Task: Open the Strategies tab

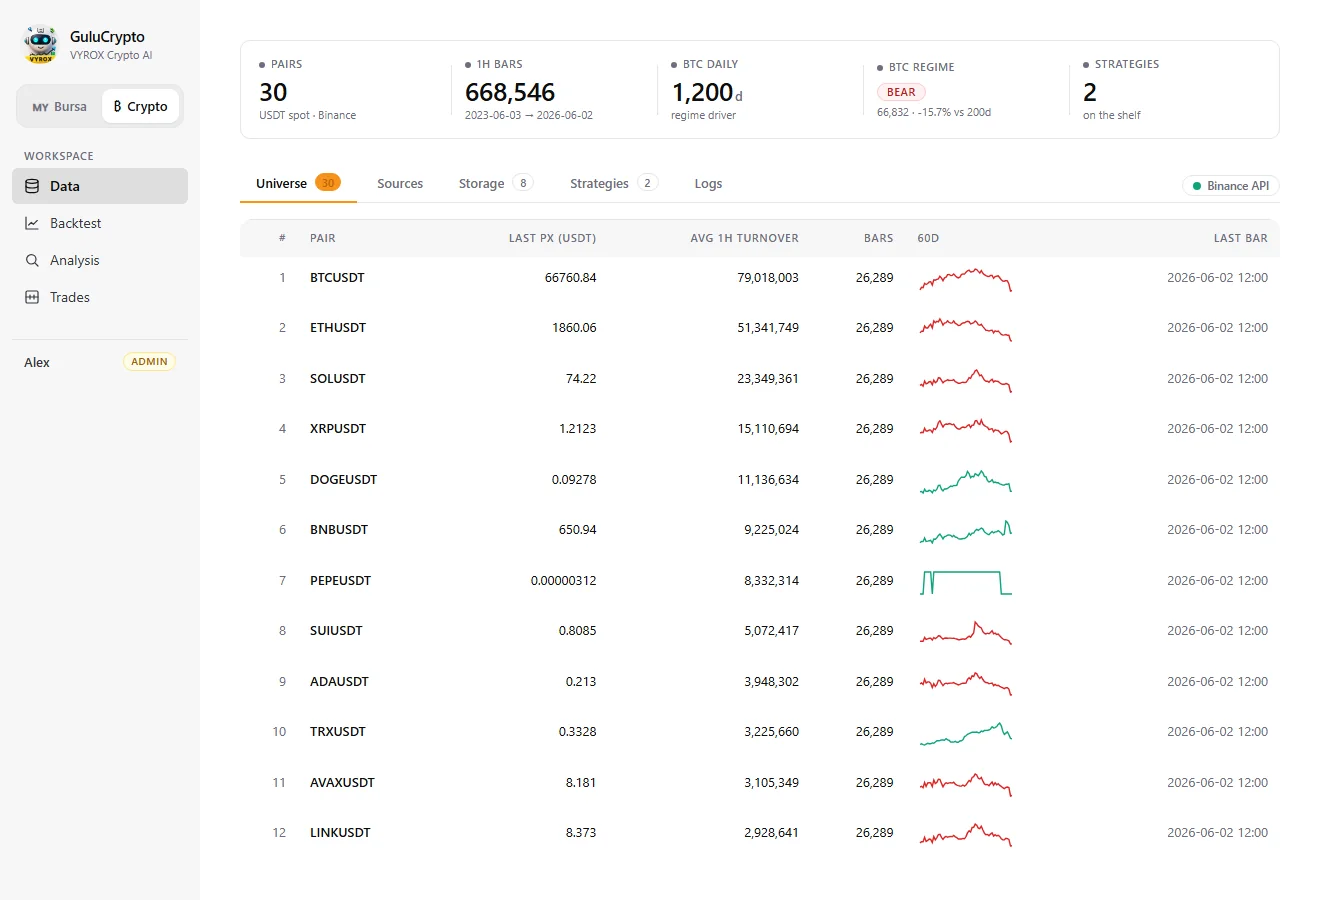Action: 614,184
